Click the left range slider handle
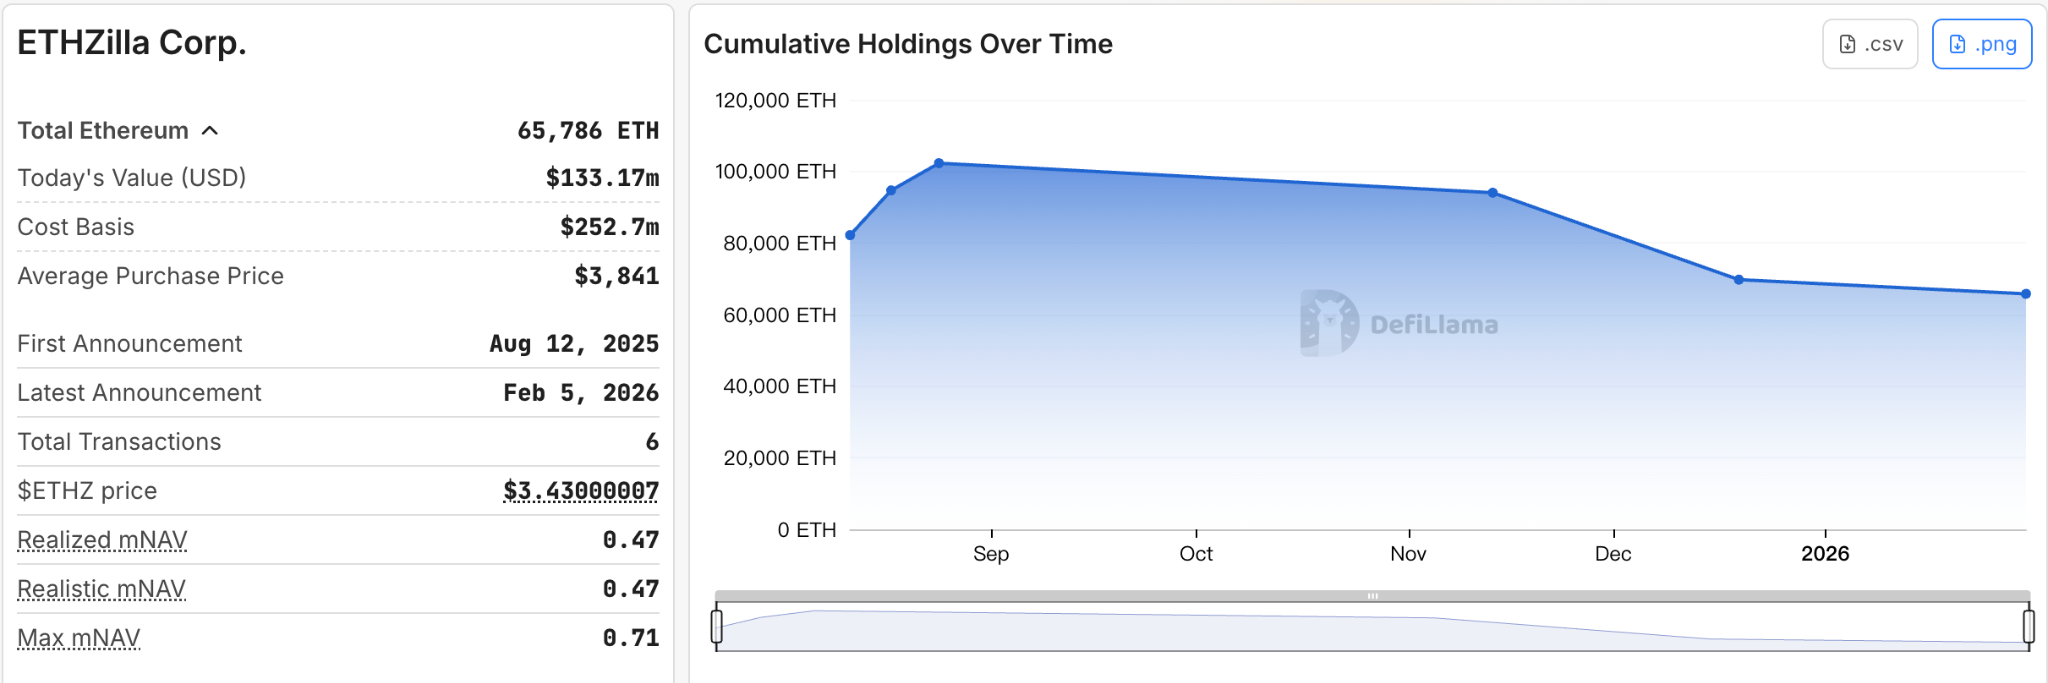This screenshot has height=683, width=2048. pos(717,626)
